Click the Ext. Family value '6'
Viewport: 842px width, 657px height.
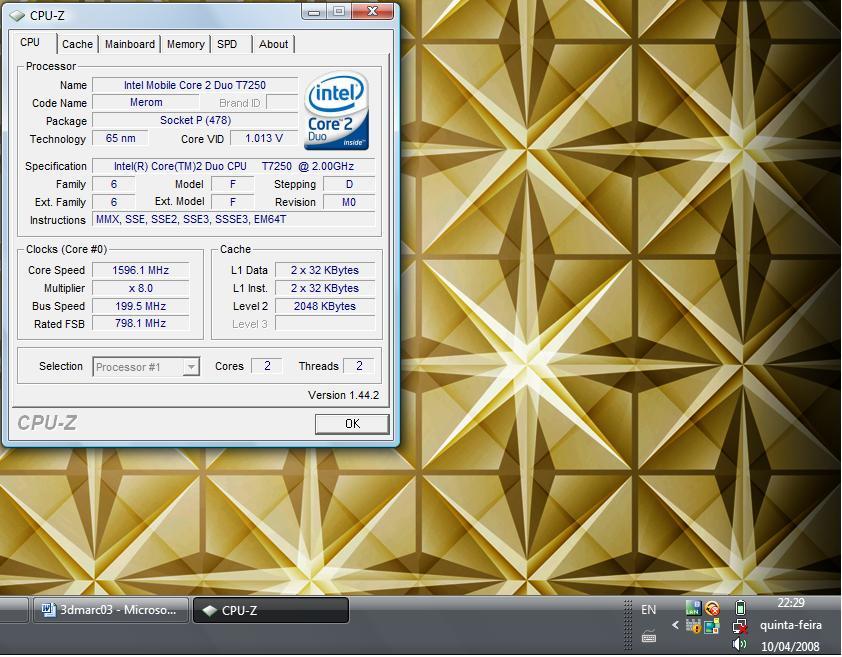coord(113,203)
